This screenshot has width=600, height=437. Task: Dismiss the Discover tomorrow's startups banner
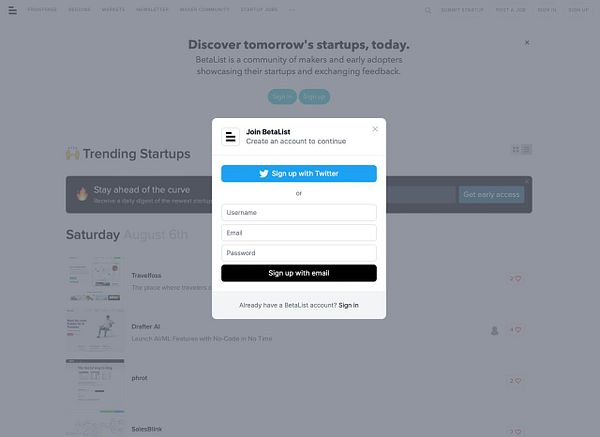pos(527,42)
